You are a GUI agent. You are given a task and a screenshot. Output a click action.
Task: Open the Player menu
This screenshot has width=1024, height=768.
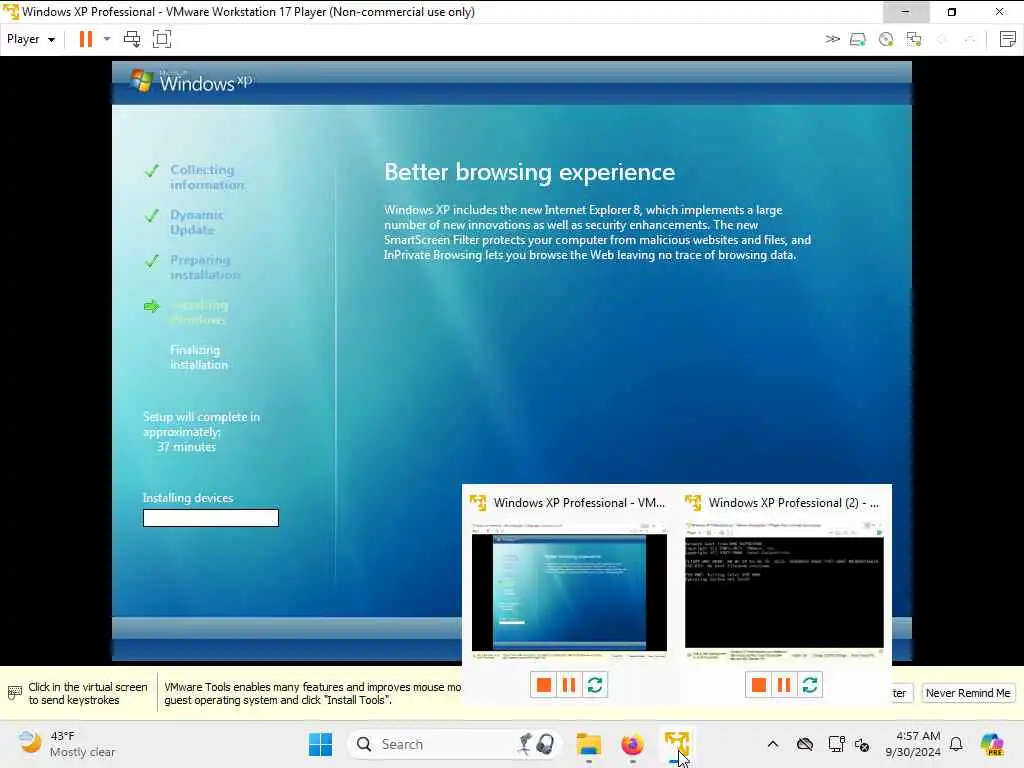point(31,39)
